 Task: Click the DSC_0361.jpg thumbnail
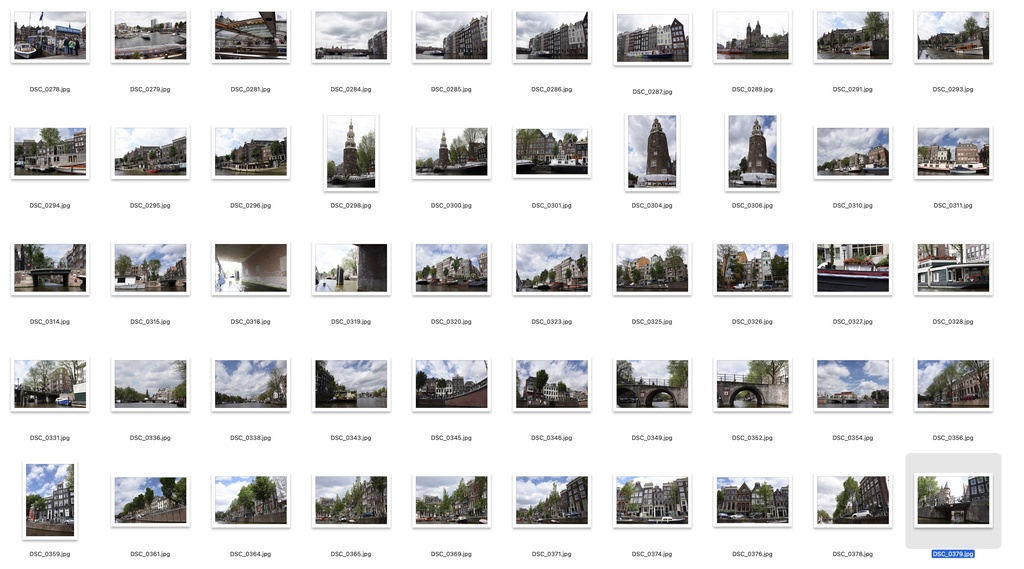click(x=150, y=500)
